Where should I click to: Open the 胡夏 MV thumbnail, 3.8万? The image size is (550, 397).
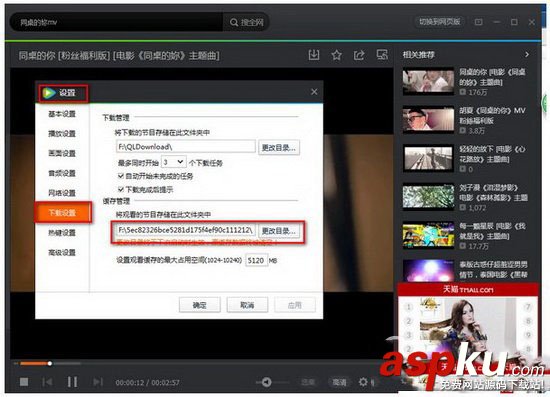pos(428,120)
